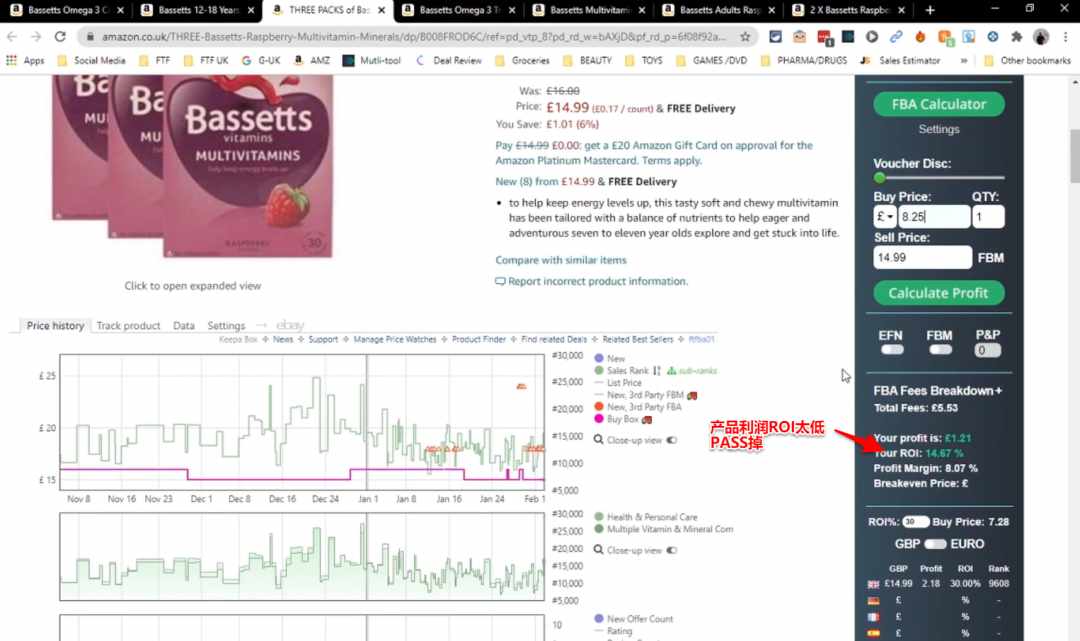The image size is (1080, 641).
Task: Click the German flag row in ROI table
Action: (x=939, y=600)
